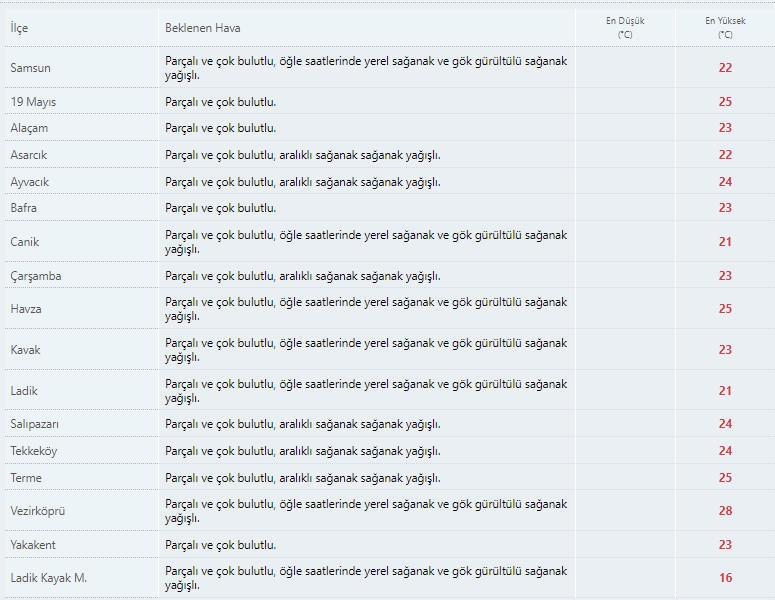Click Samsun's weather forecast description
This screenshot has width=775, height=600.
pos(366,68)
